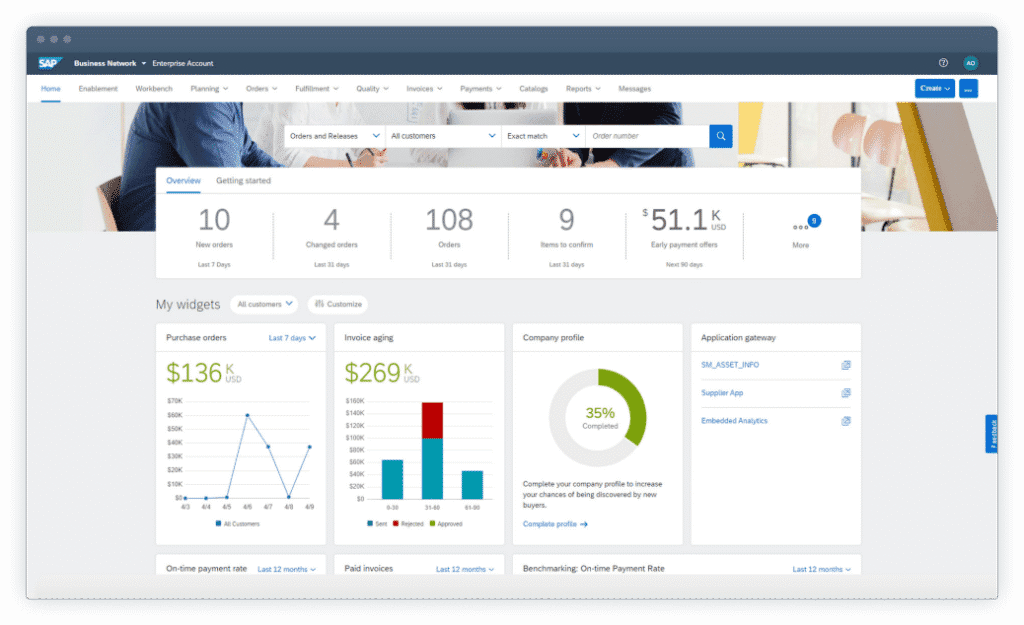Click the blue search magnifier button
Image resolution: width=1024 pixels, height=625 pixels.
click(x=721, y=136)
